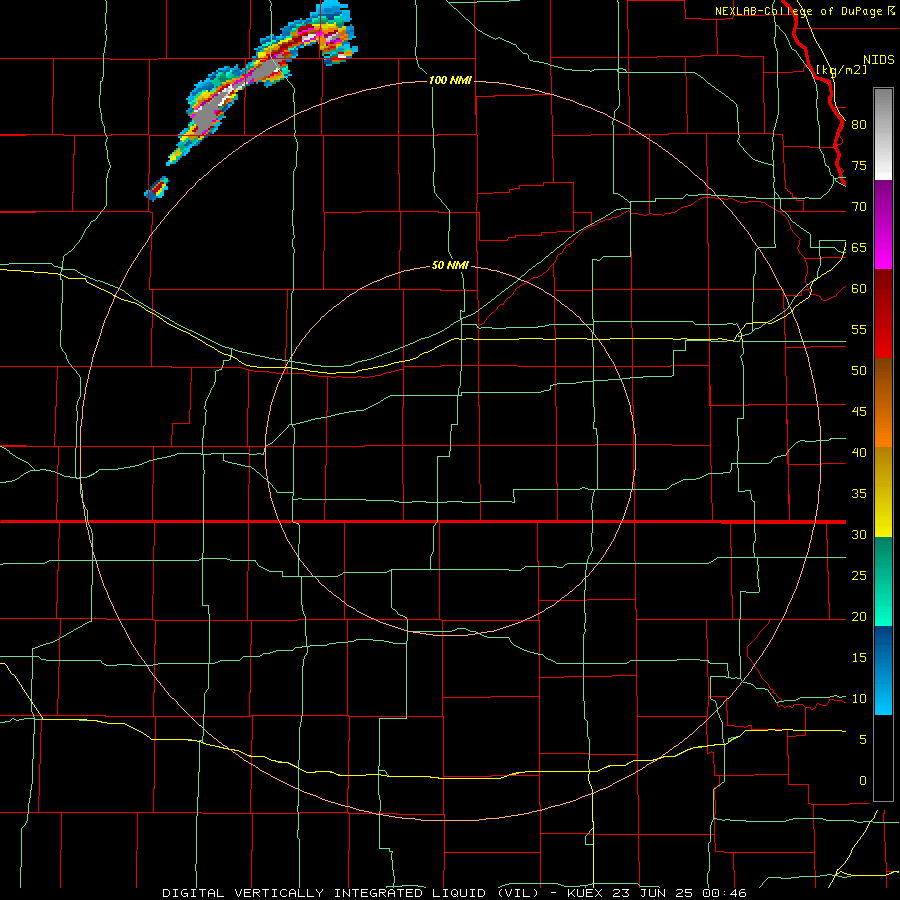Click the '50 NMI' range ring label

coord(451,266)
